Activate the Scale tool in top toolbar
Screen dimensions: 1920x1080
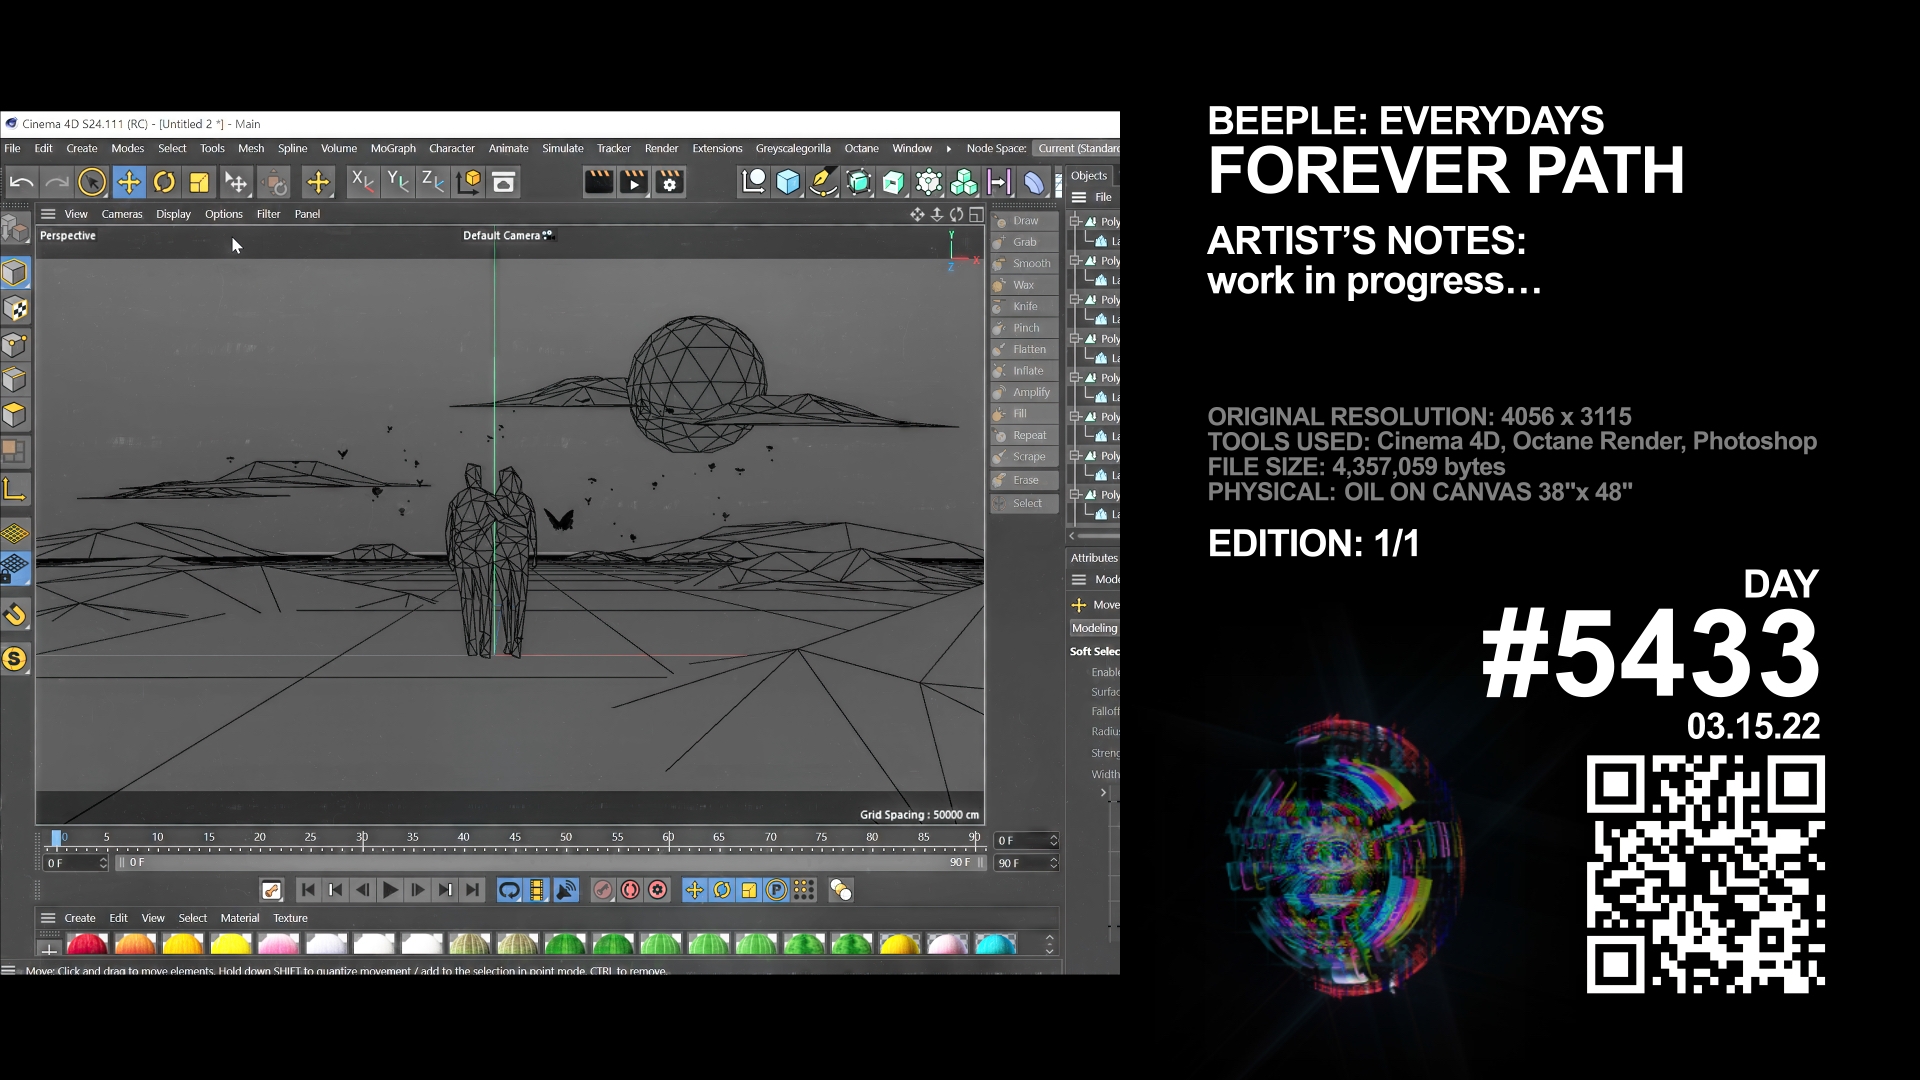coord(199,182)
